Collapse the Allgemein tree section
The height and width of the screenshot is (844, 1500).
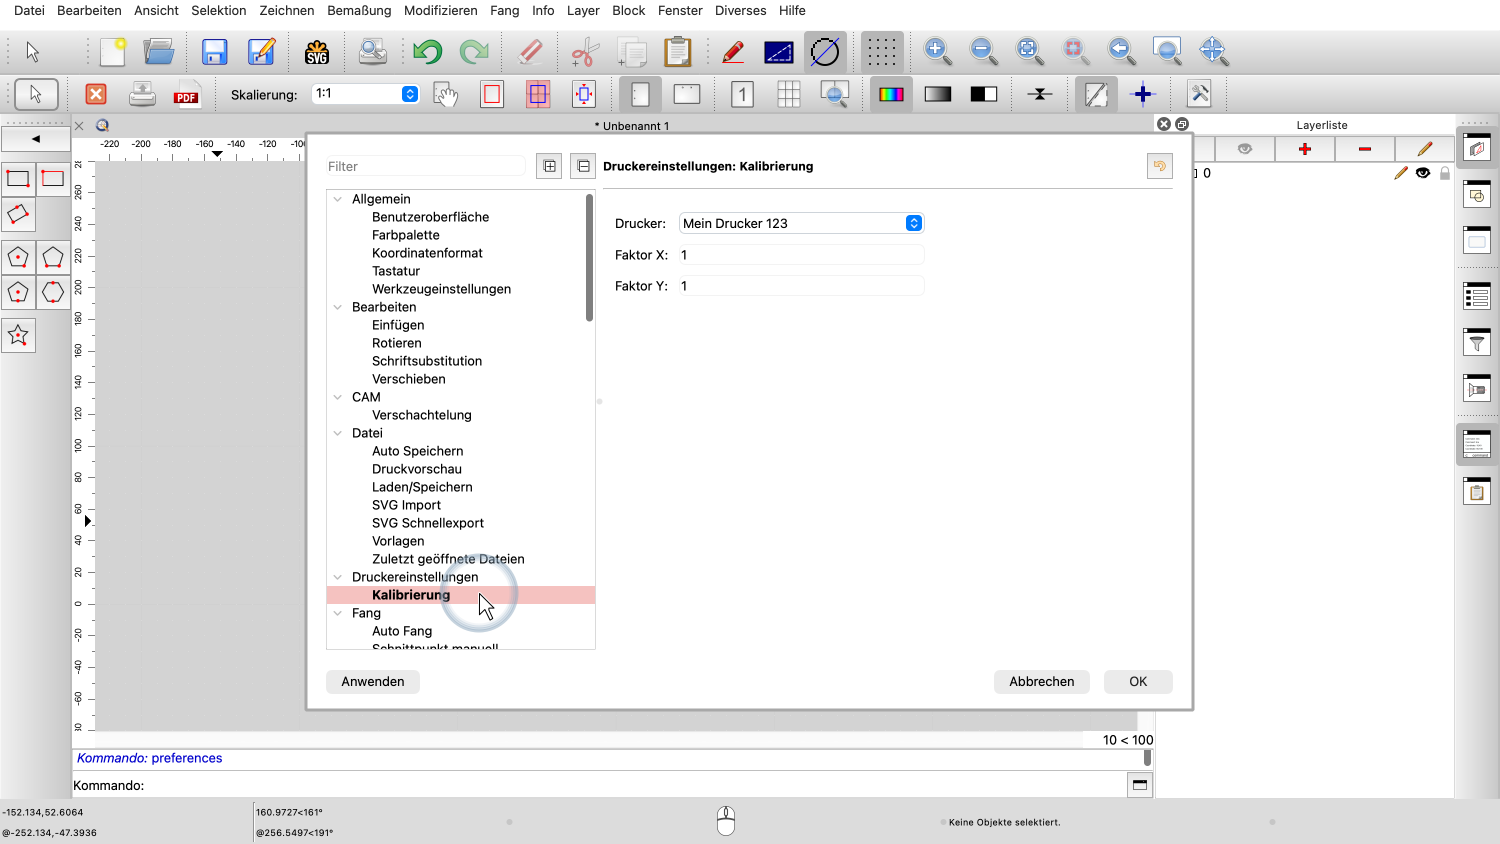(338, 199)
